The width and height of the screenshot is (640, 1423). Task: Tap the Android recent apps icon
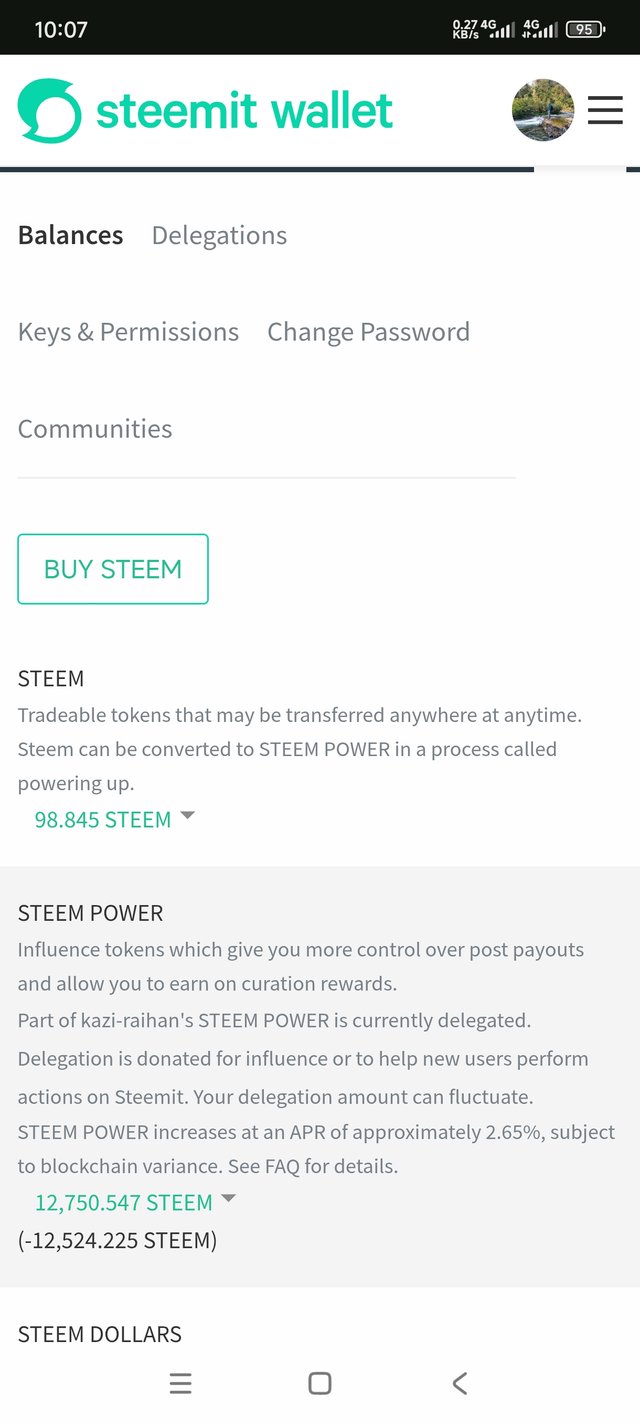(x=180, y=1383)
